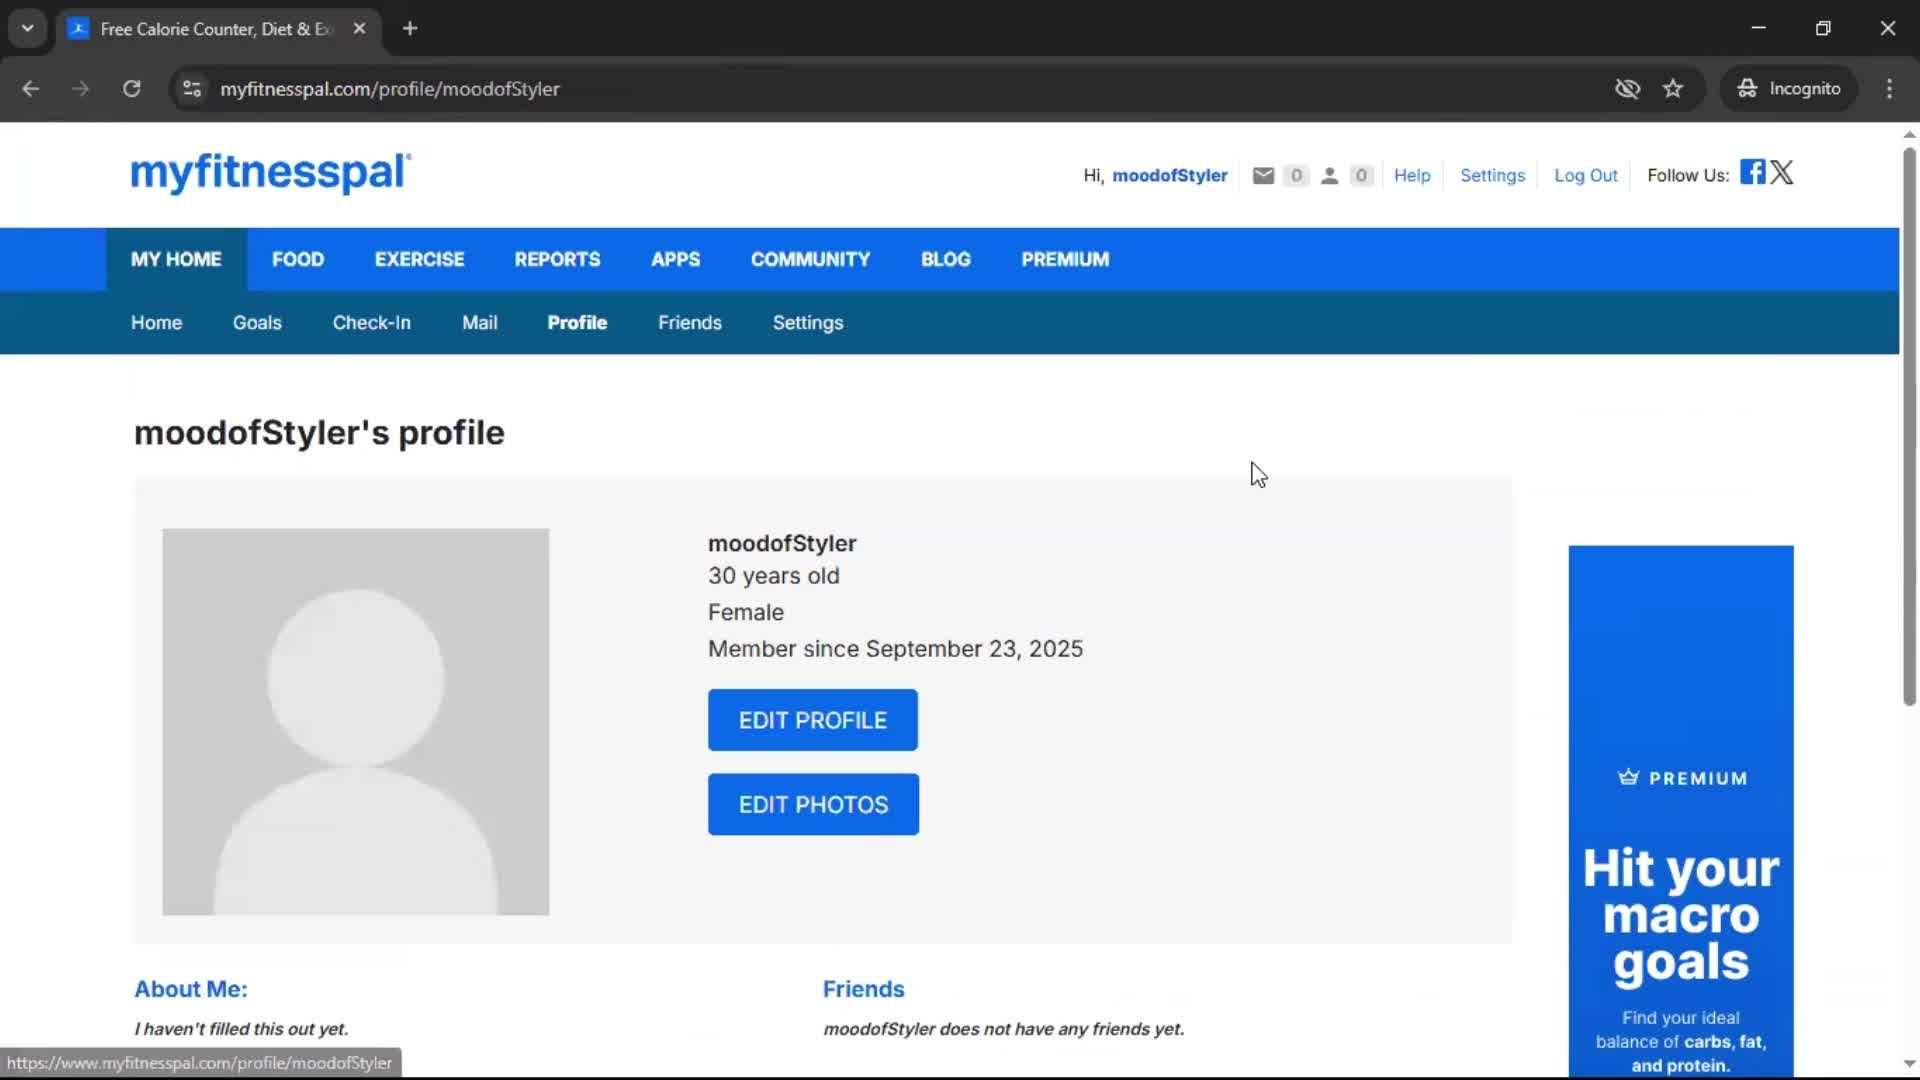Open the Mail submenu item

click(x=479, y=323)
